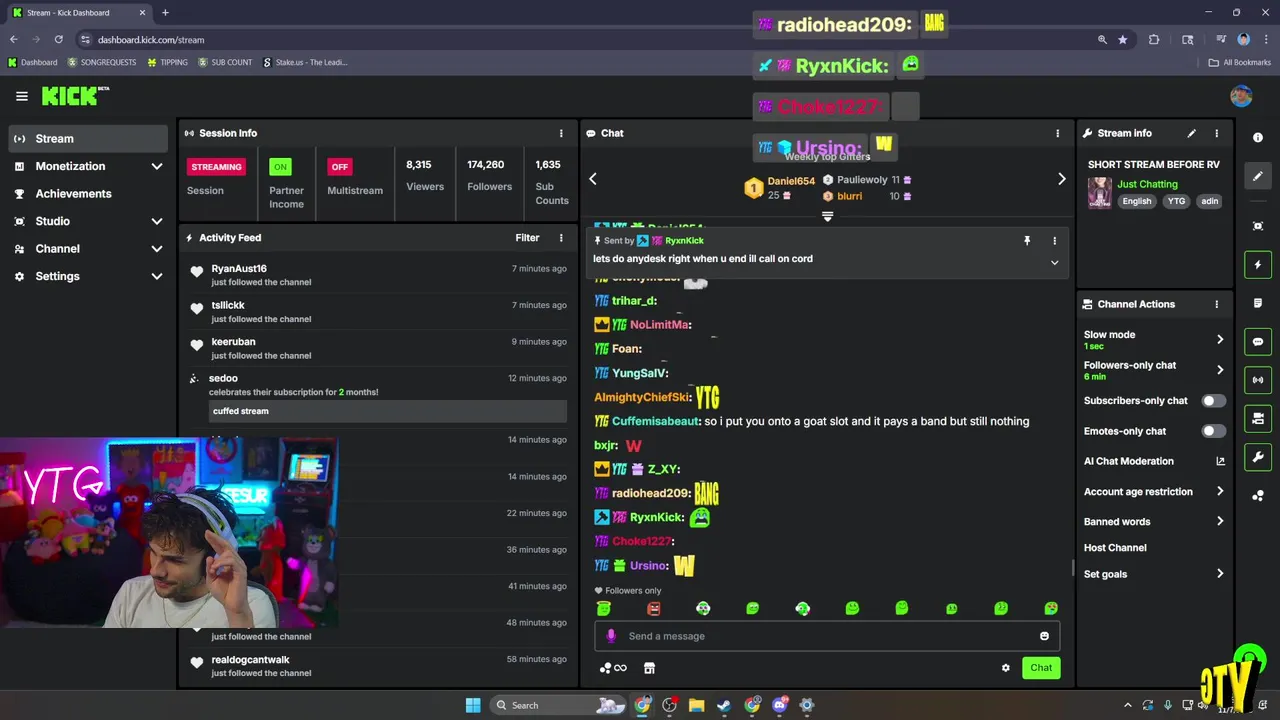Expand the pinned message chevron
1280x720 pixels.
(x=1054, y=263)
